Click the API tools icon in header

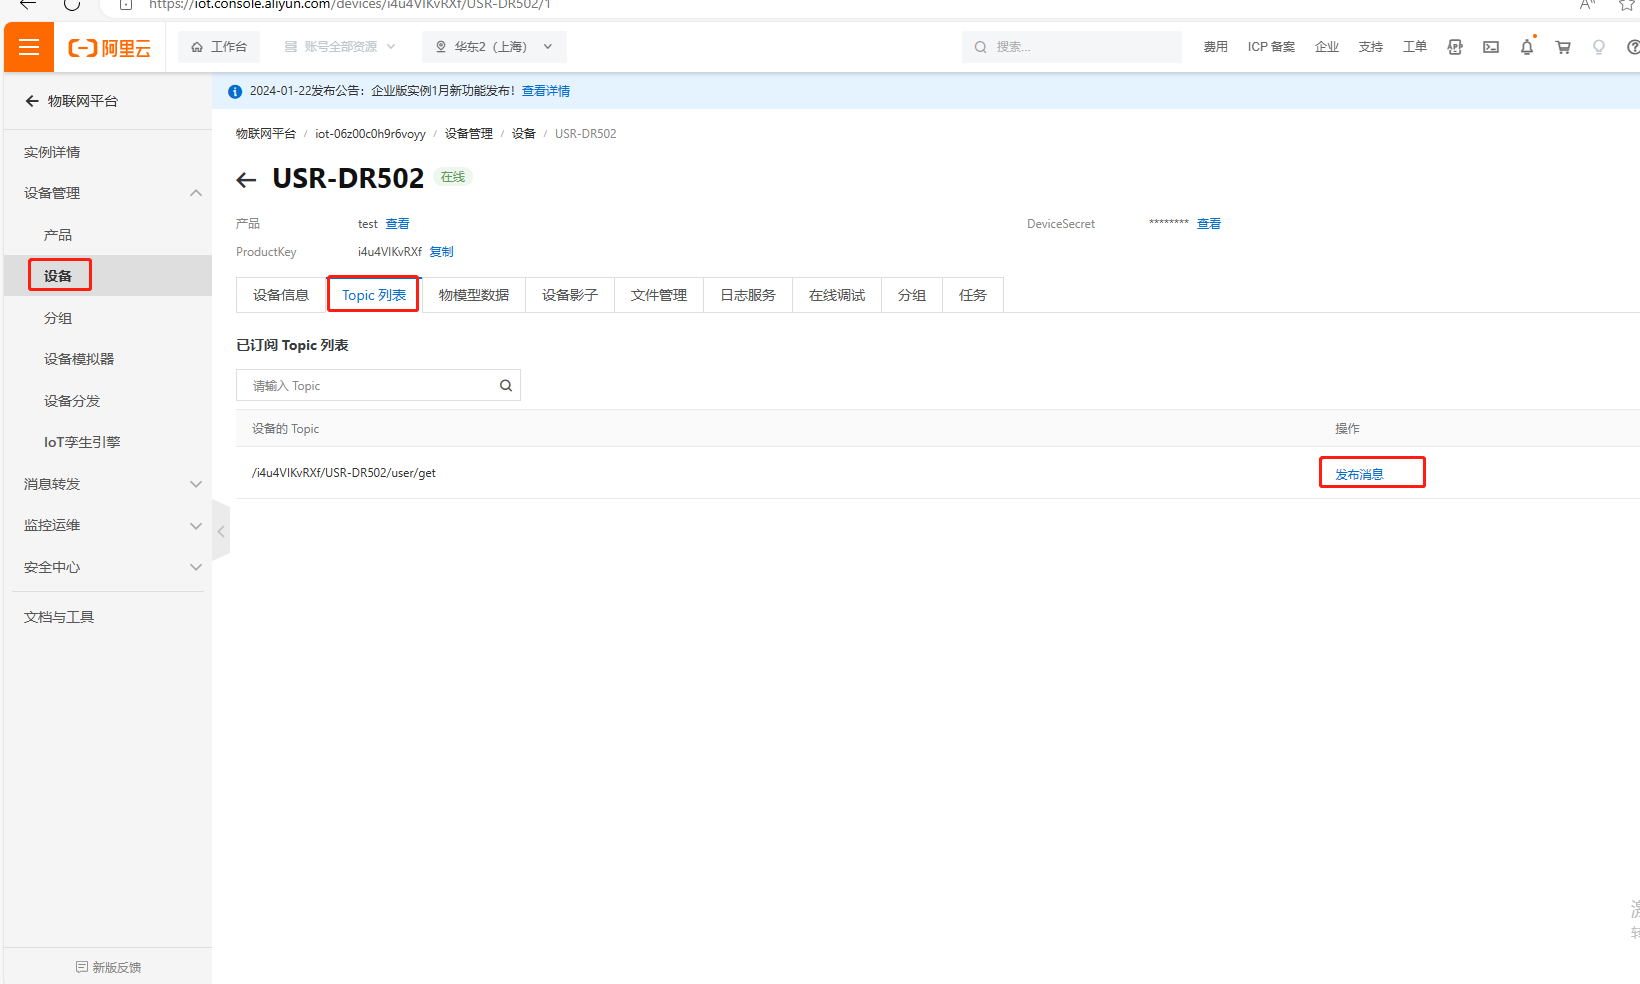[1454, 47]
